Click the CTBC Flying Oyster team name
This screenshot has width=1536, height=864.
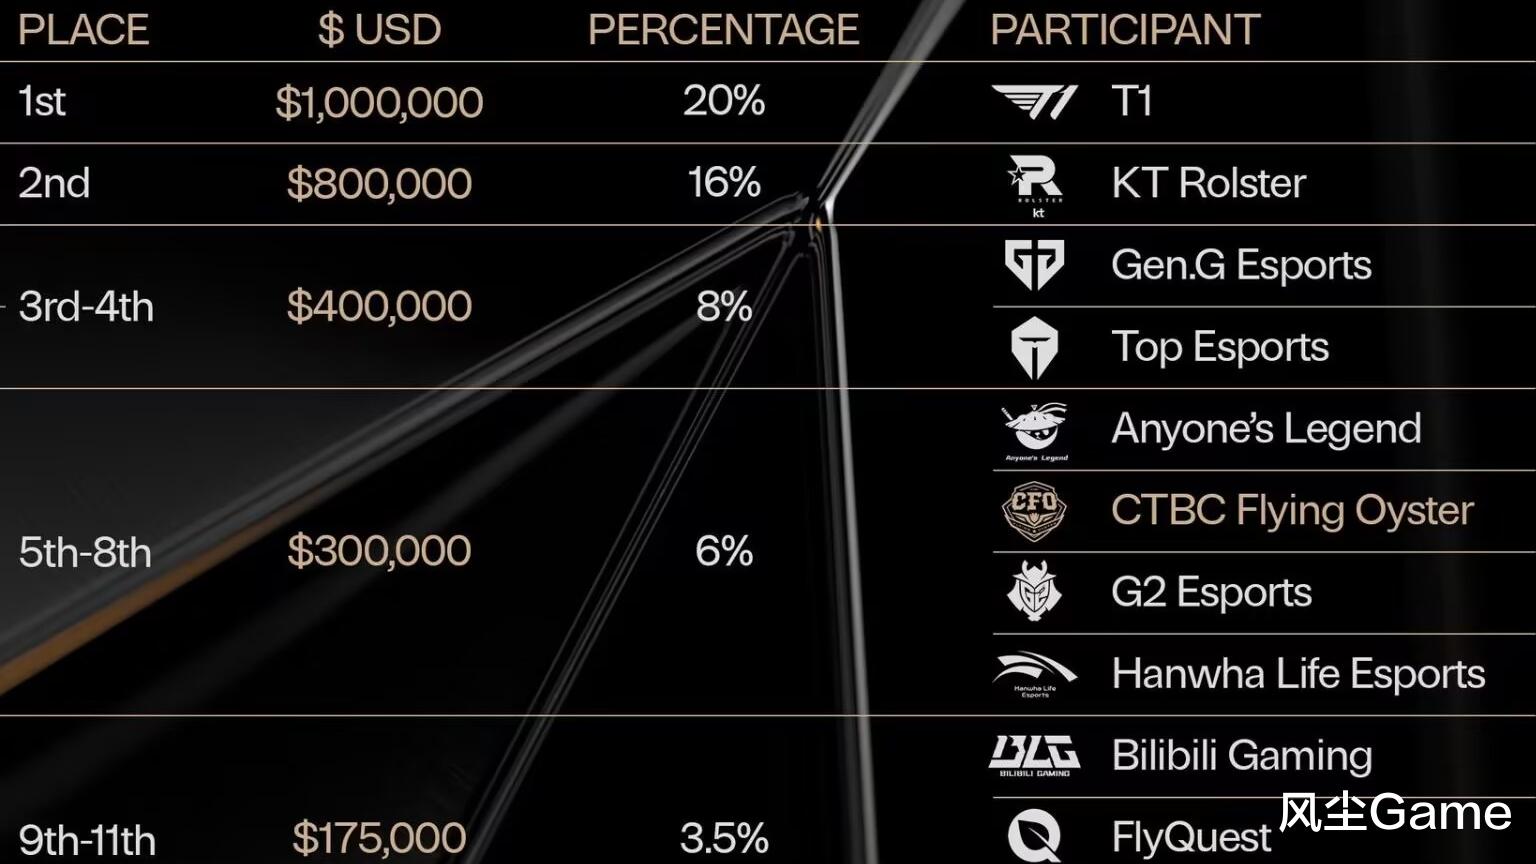(1292, 511)
